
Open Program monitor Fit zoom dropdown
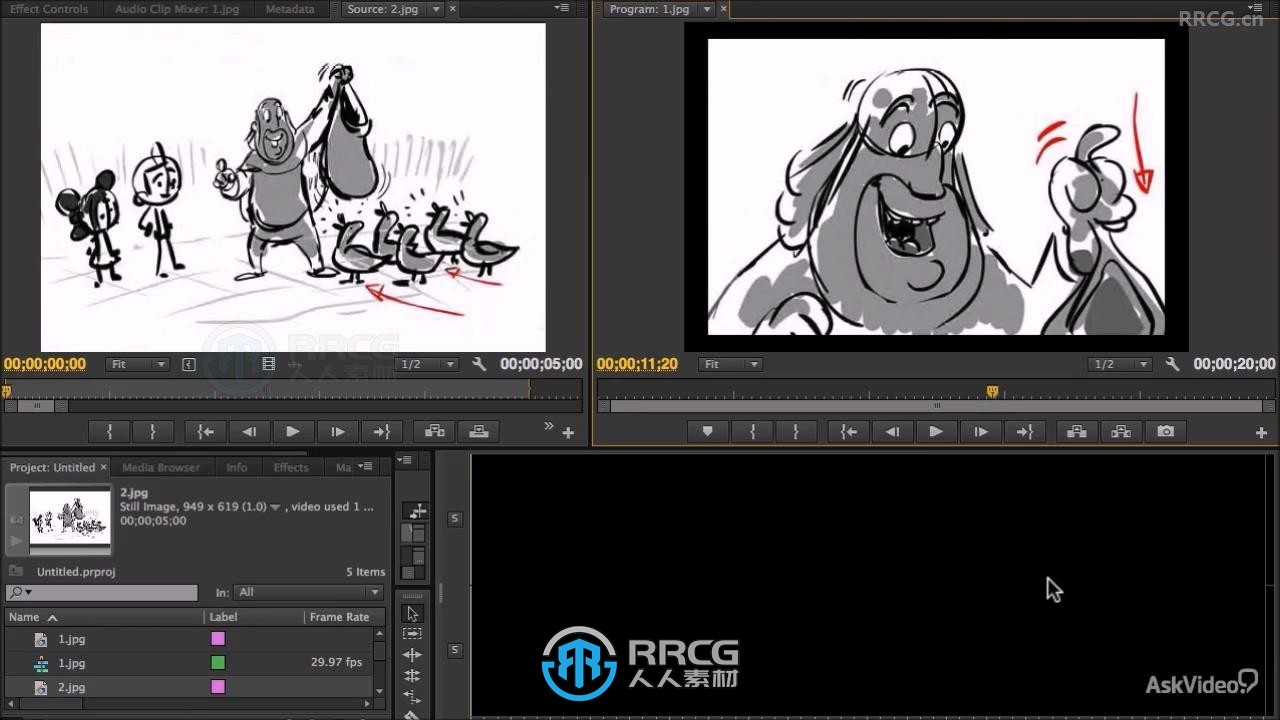(x=731, y=364)
